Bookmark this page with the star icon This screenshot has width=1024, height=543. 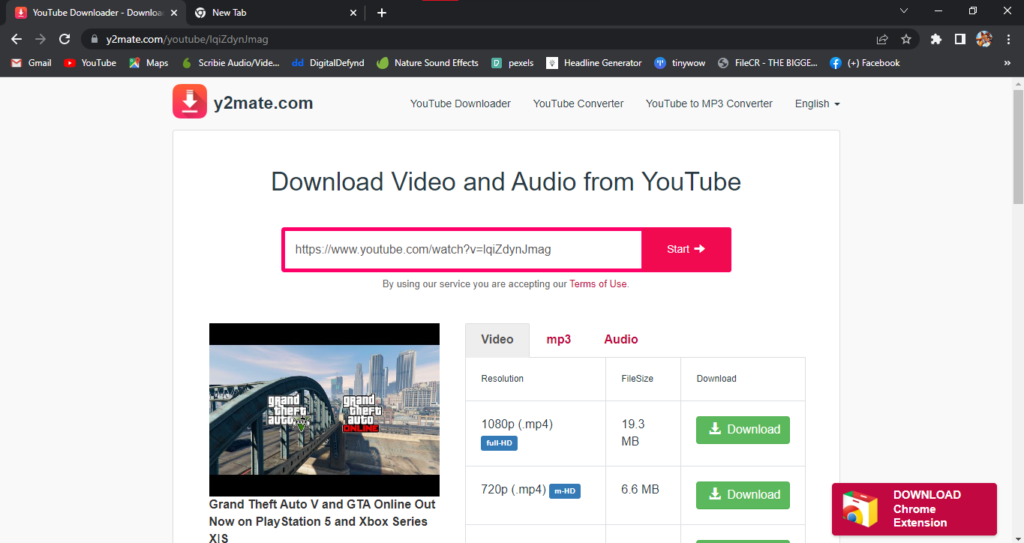point(906,39)
